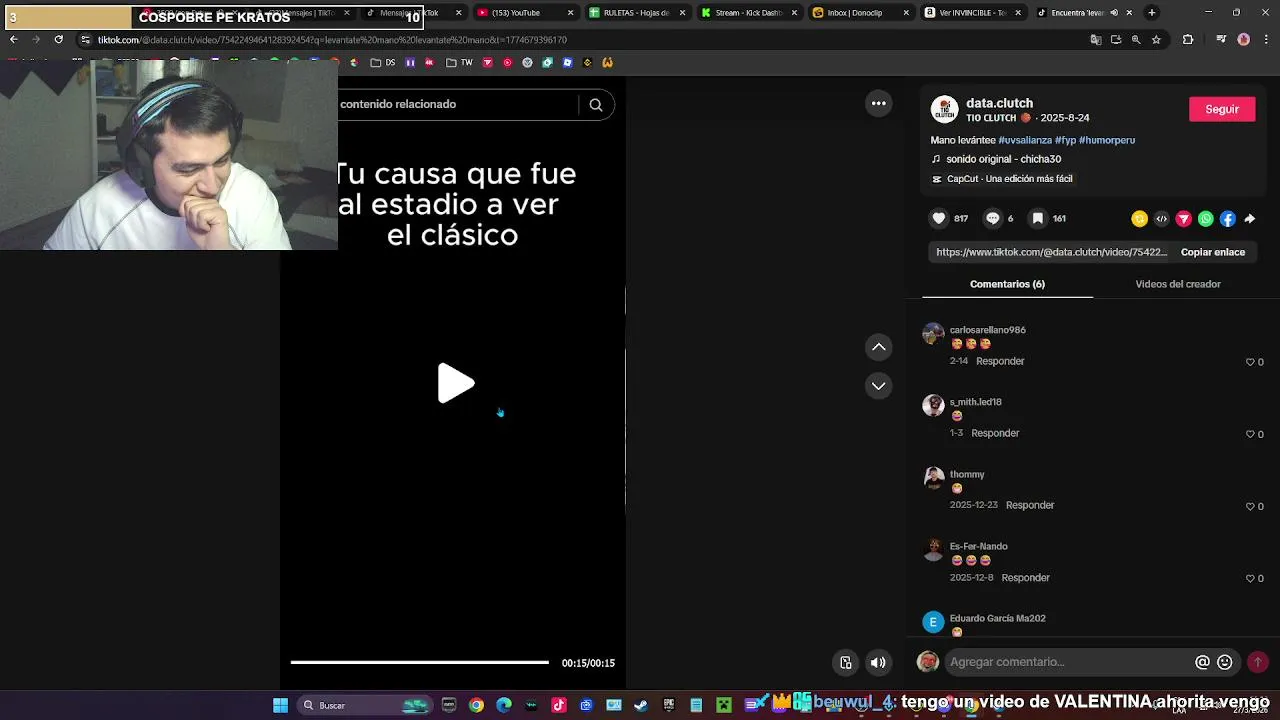1280x720 pixels.
Task: Switch to the YouTube browser tab
Action: click(524, 13)
